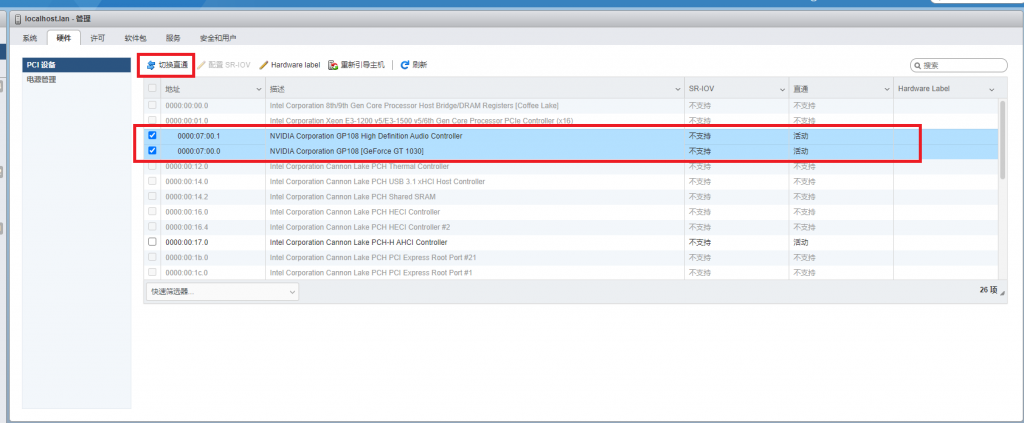Open the SR-IOV column header dropdown arrow
Viewport: 1024px width, 423px height.
(780, 90)
